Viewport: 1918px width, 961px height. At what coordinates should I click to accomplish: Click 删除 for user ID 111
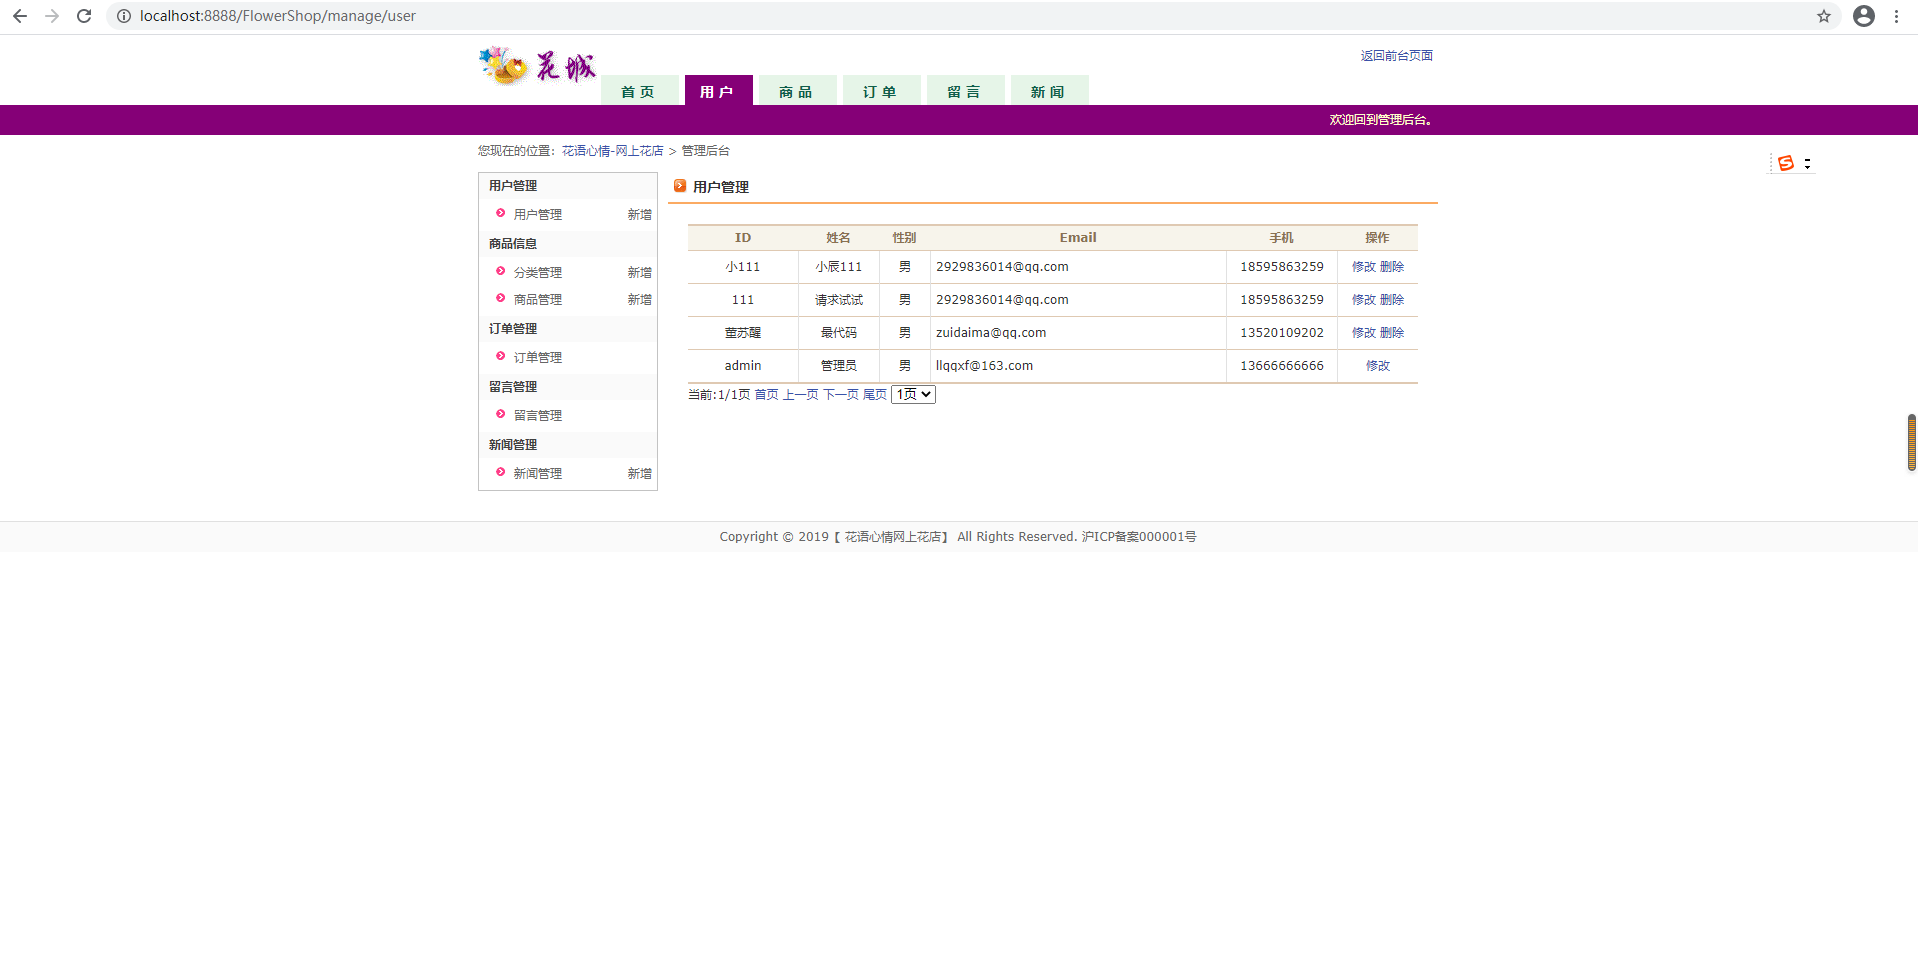[x=1392, y=300]
